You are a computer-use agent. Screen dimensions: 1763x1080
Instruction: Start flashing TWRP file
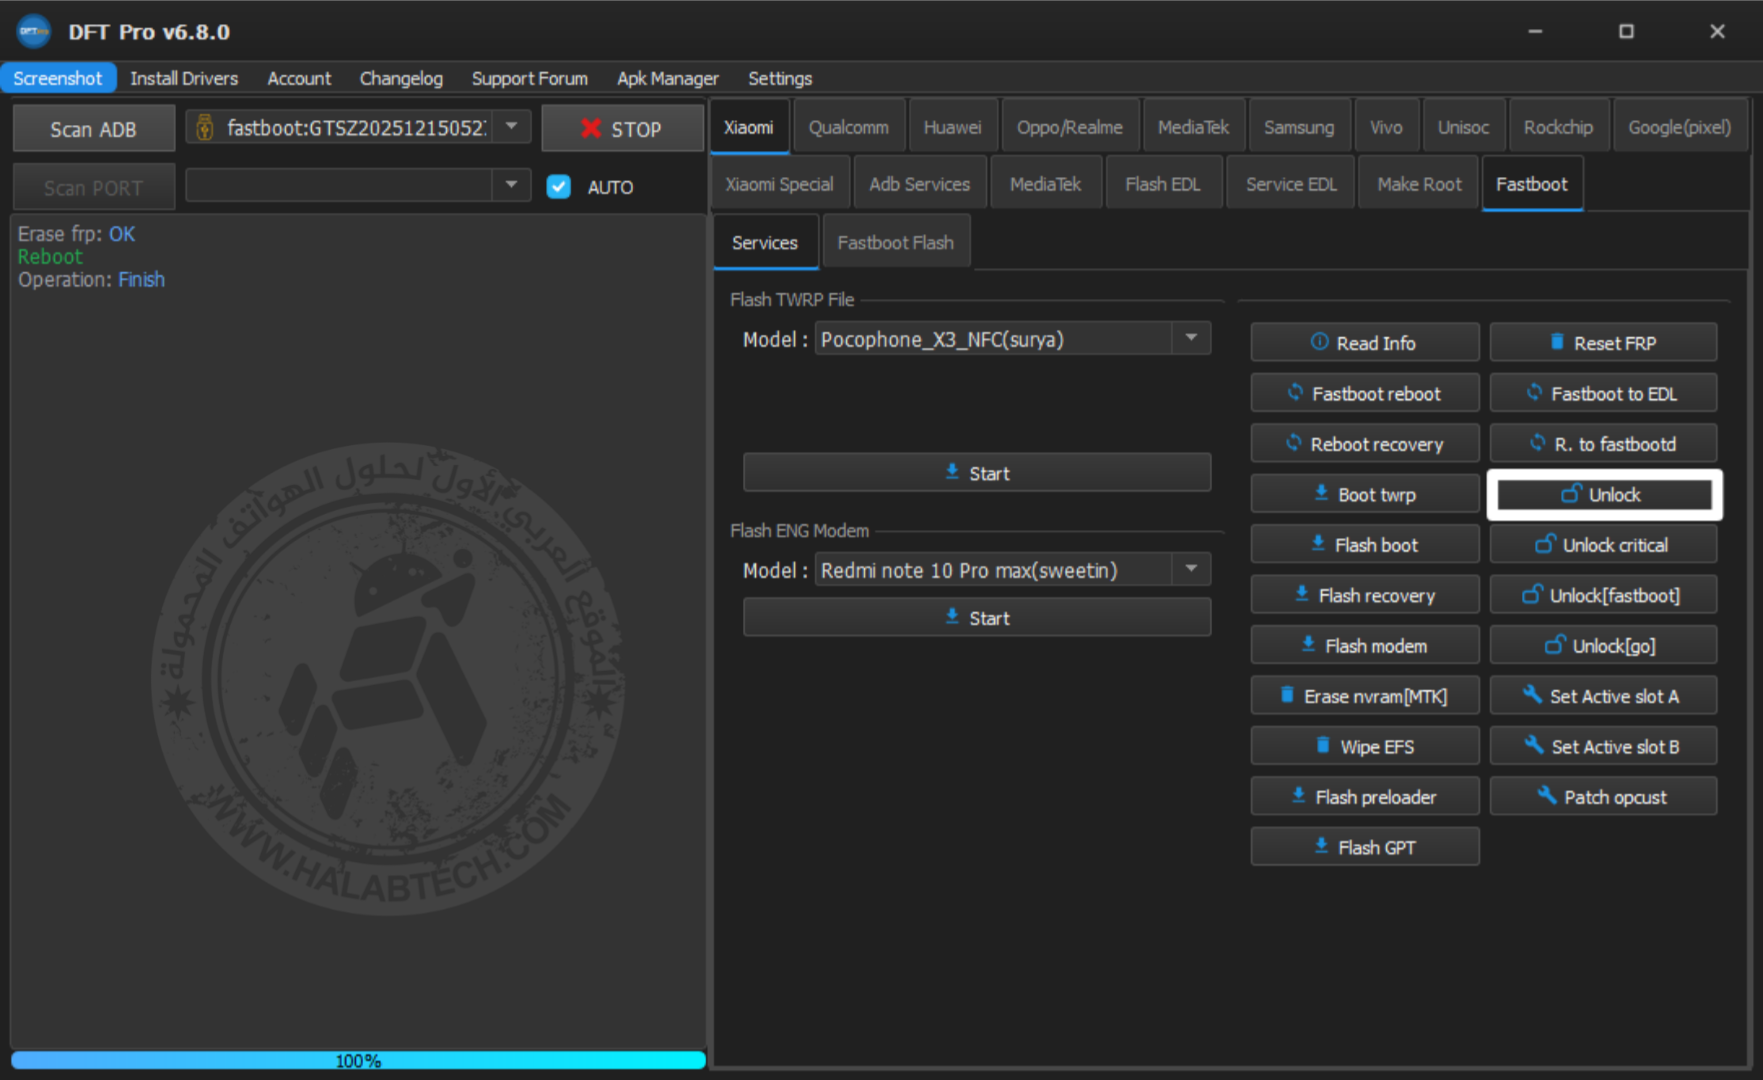tap(977, 473)
